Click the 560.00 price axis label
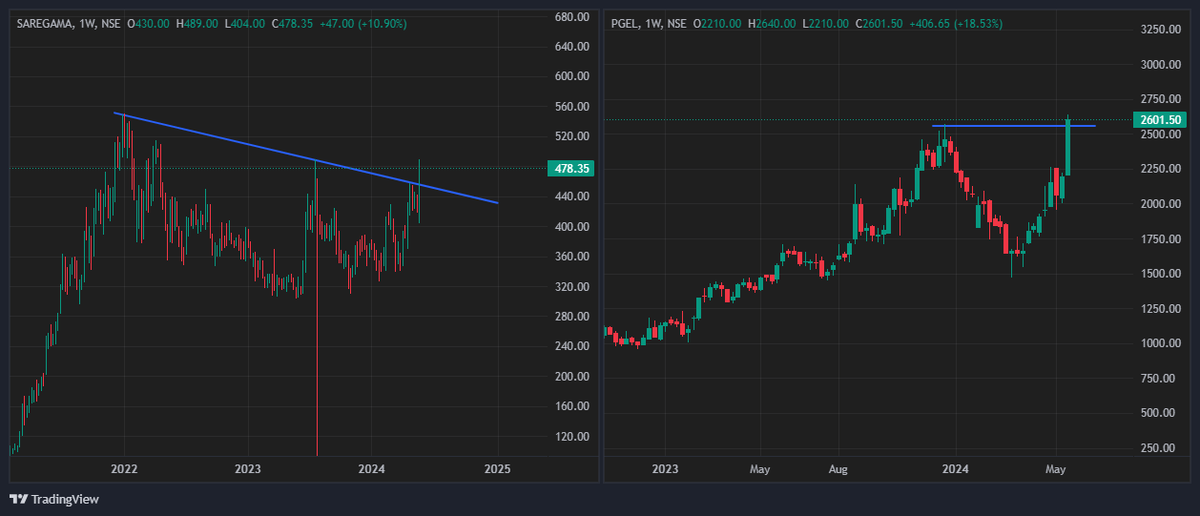Viewport: 1200px width, 516px height. point(574,107)
